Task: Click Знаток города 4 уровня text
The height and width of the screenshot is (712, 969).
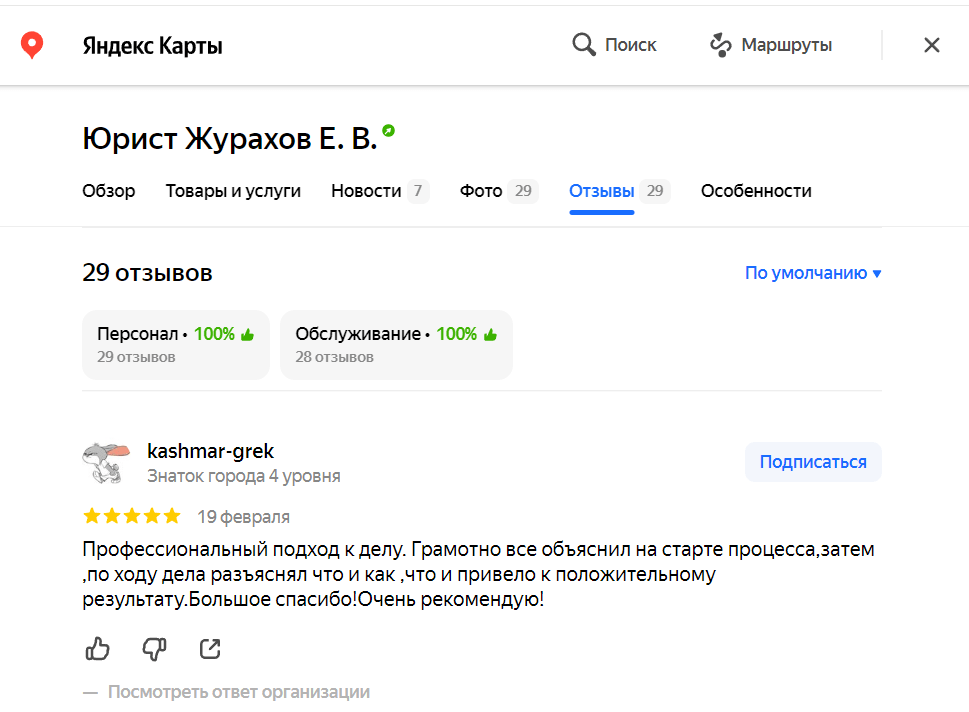Action: [243, 476]
